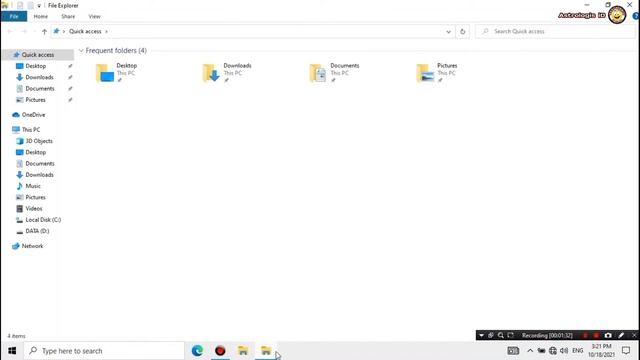Click the taskbar search box
The height and width of the screenshot is (360, 640).
[x=104, y=351]
